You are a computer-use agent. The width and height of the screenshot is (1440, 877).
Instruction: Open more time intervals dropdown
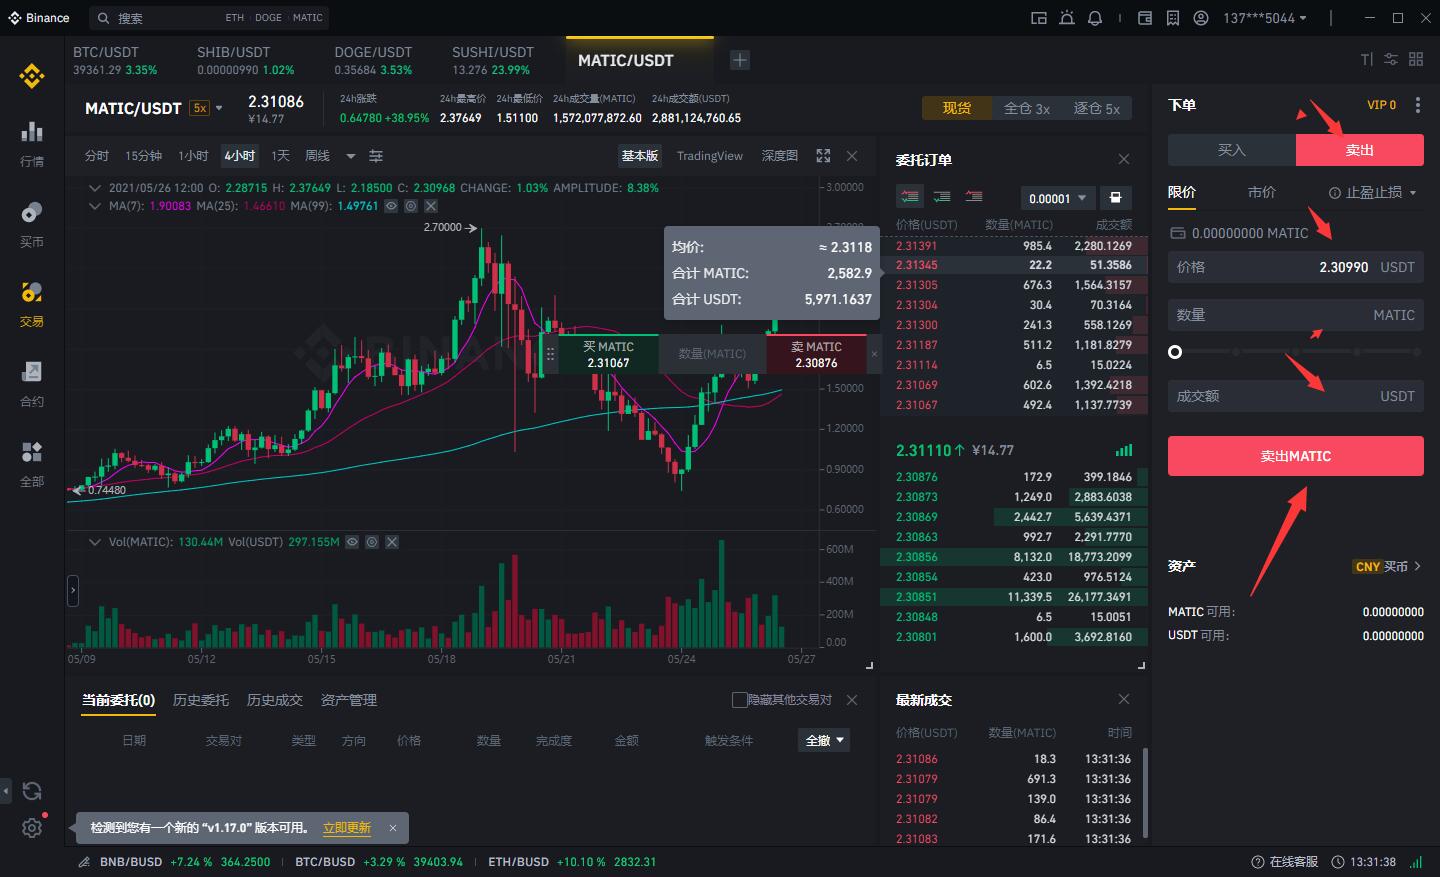(351, 156)
